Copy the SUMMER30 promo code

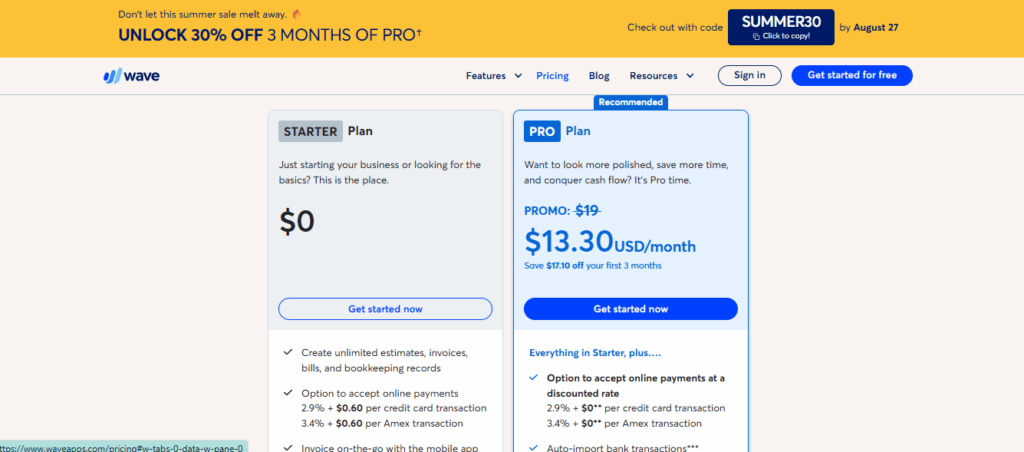pos(781,27)
